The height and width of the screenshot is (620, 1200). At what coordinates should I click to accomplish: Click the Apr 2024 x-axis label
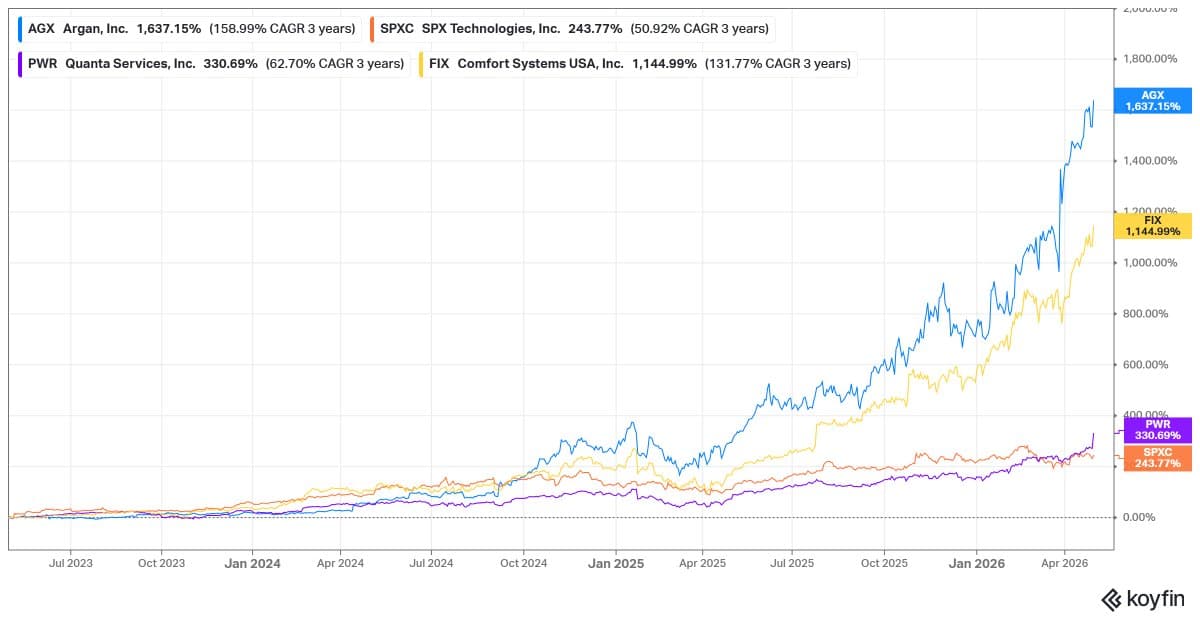point(340,563)
